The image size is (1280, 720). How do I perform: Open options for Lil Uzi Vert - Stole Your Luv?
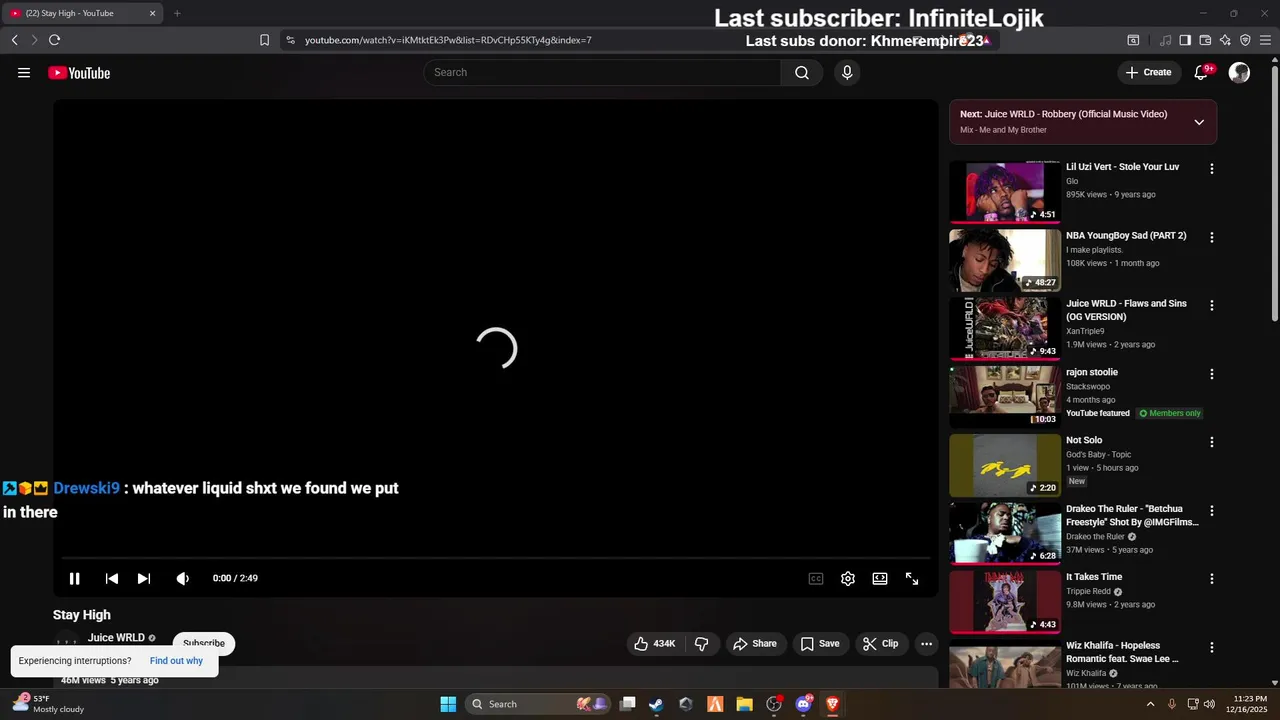(x=1212, y=169)
